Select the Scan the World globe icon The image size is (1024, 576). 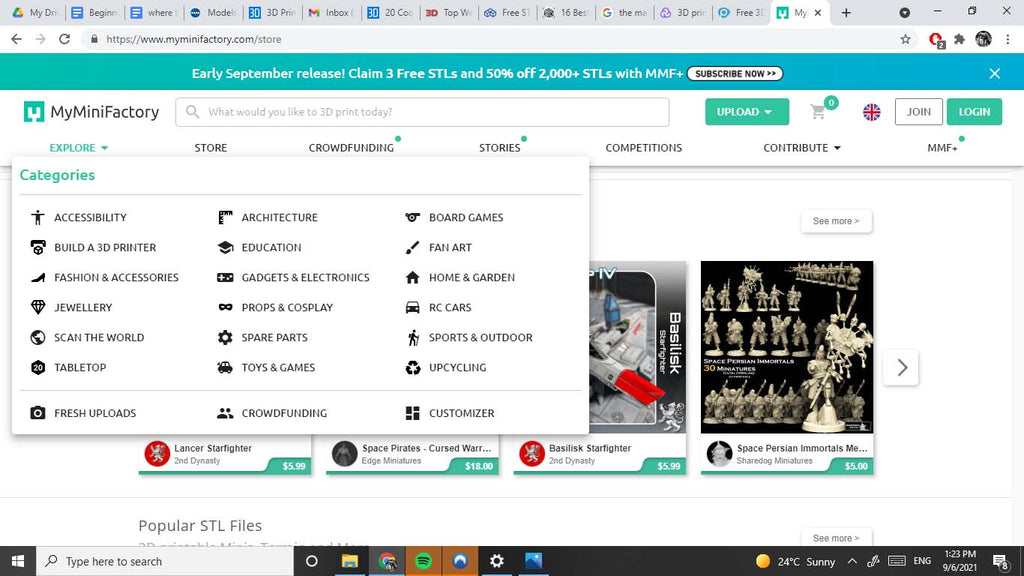point(38,338)
